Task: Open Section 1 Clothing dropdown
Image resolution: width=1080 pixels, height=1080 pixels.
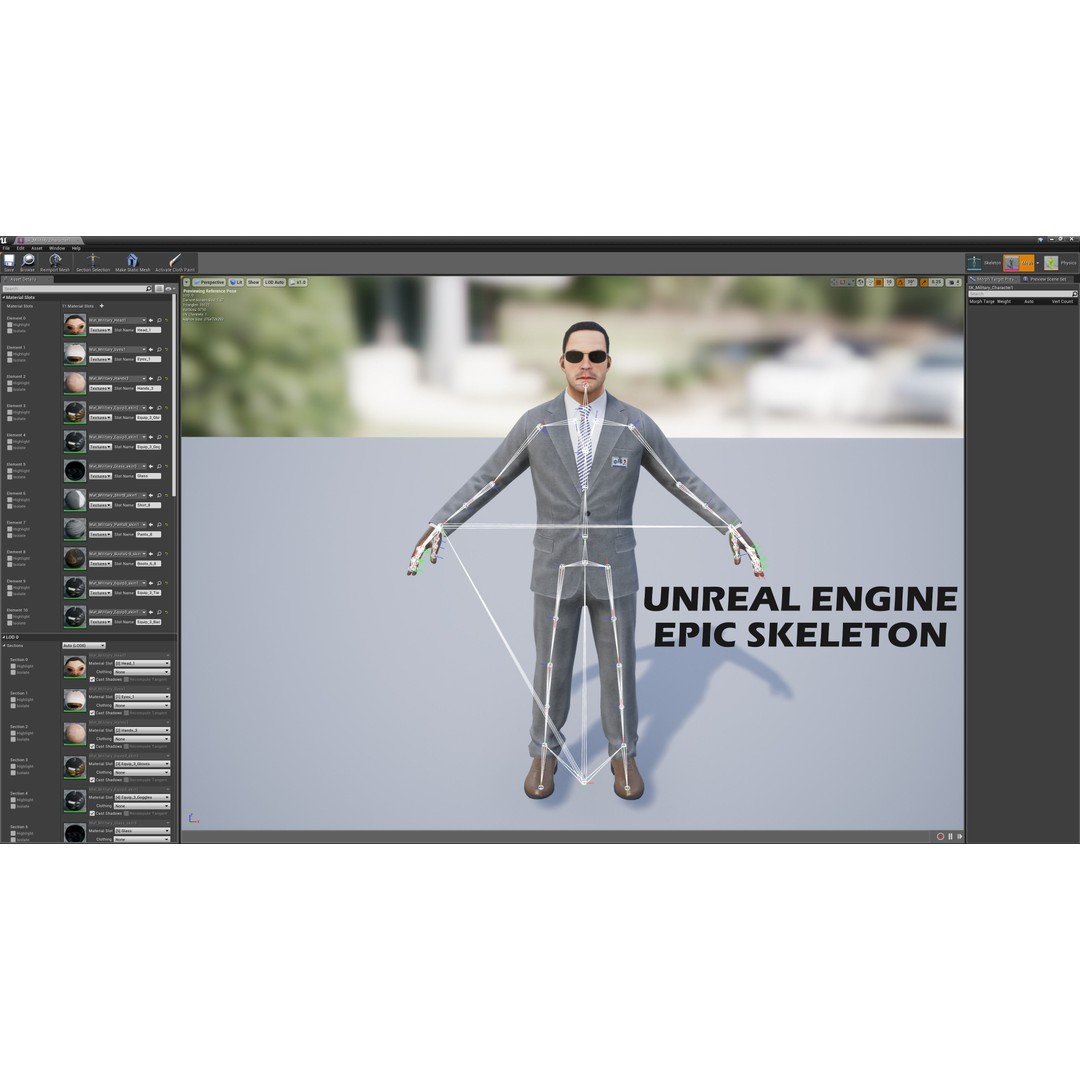Action: tap(142, 705)
